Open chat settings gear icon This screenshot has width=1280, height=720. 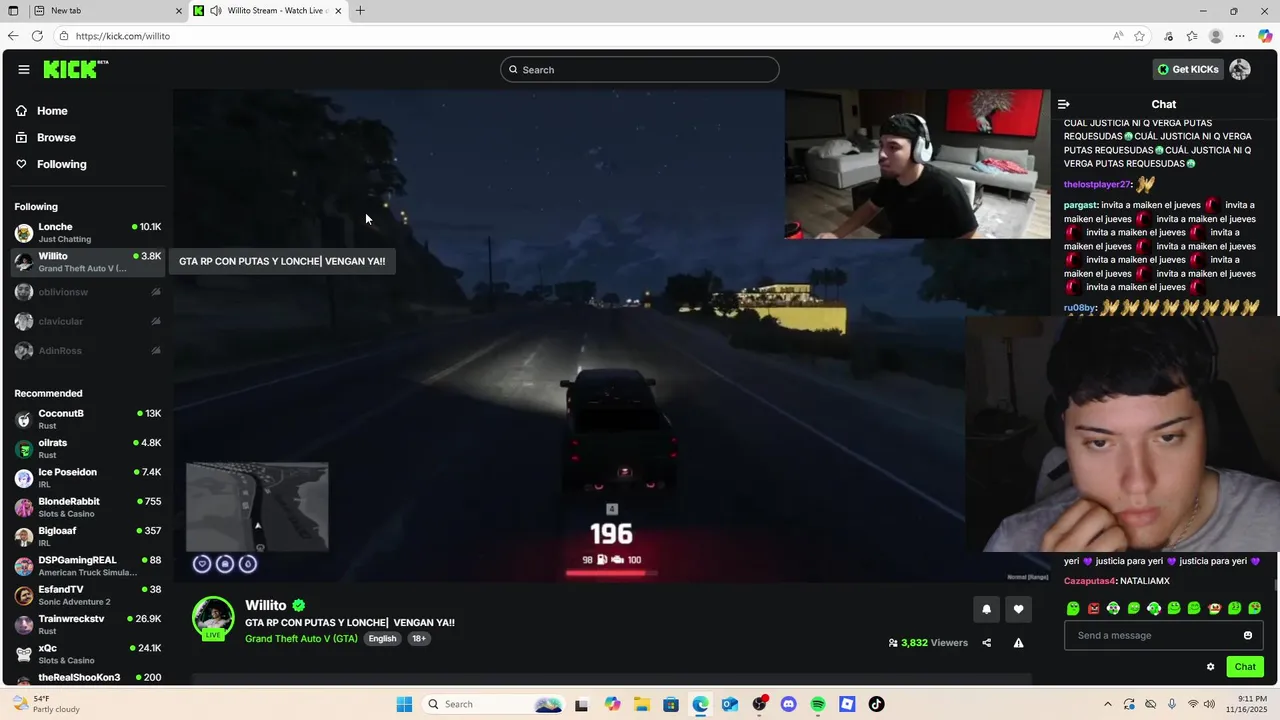click(x=1210, y=667)
